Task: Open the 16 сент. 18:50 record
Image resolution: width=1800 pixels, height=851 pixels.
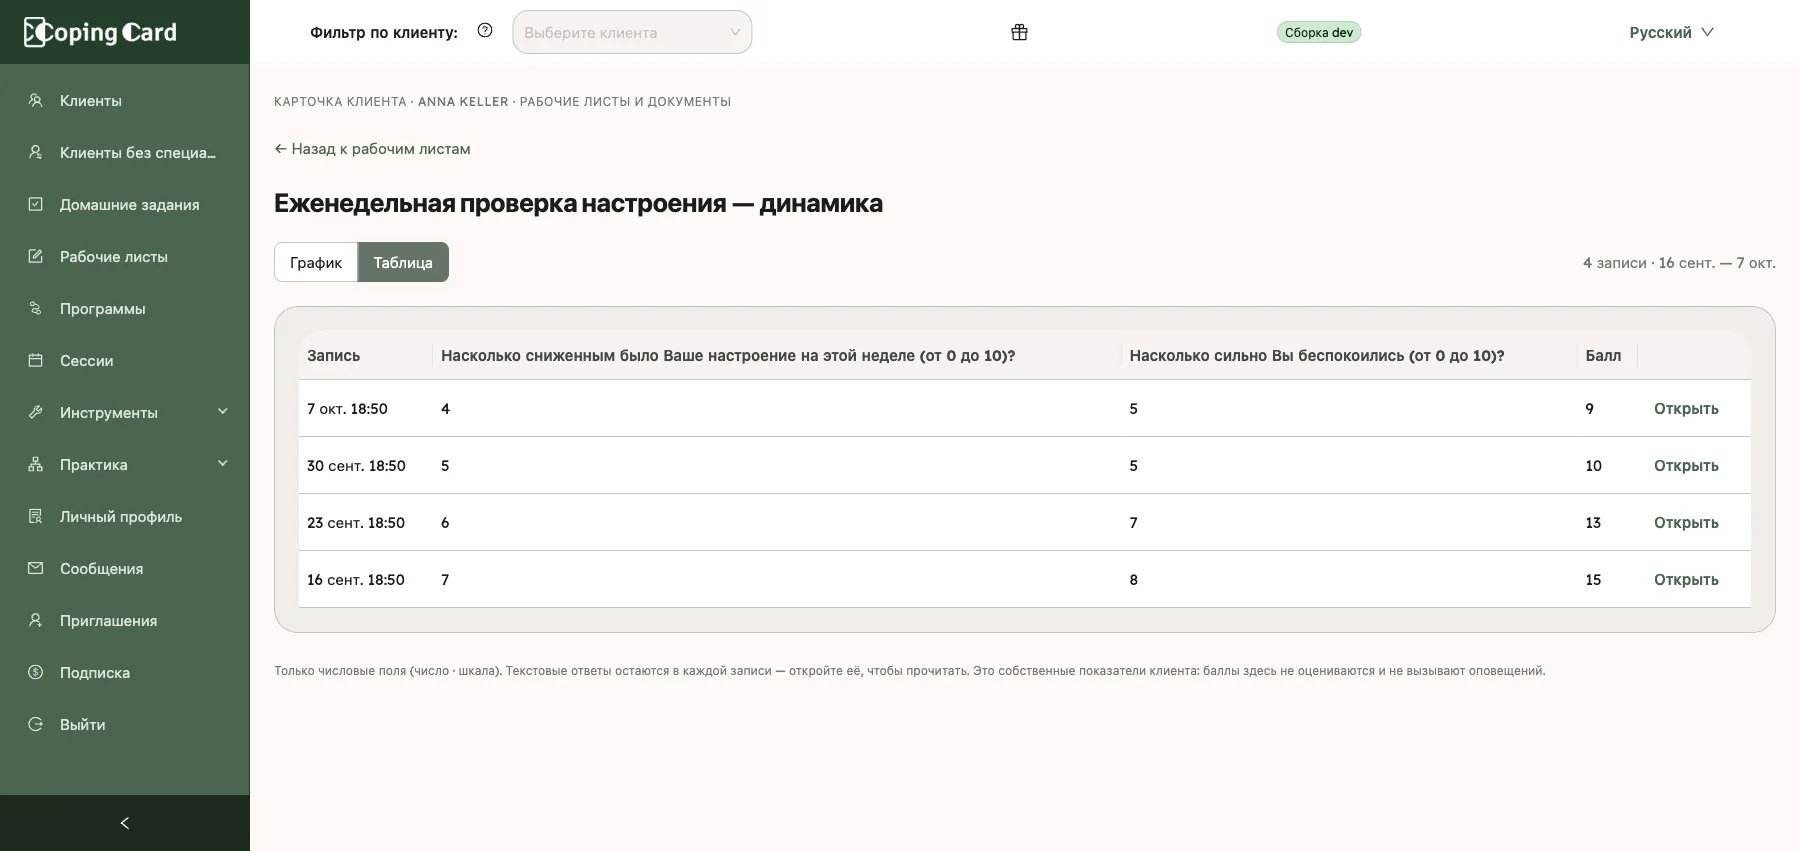Action: (1686, 579)
